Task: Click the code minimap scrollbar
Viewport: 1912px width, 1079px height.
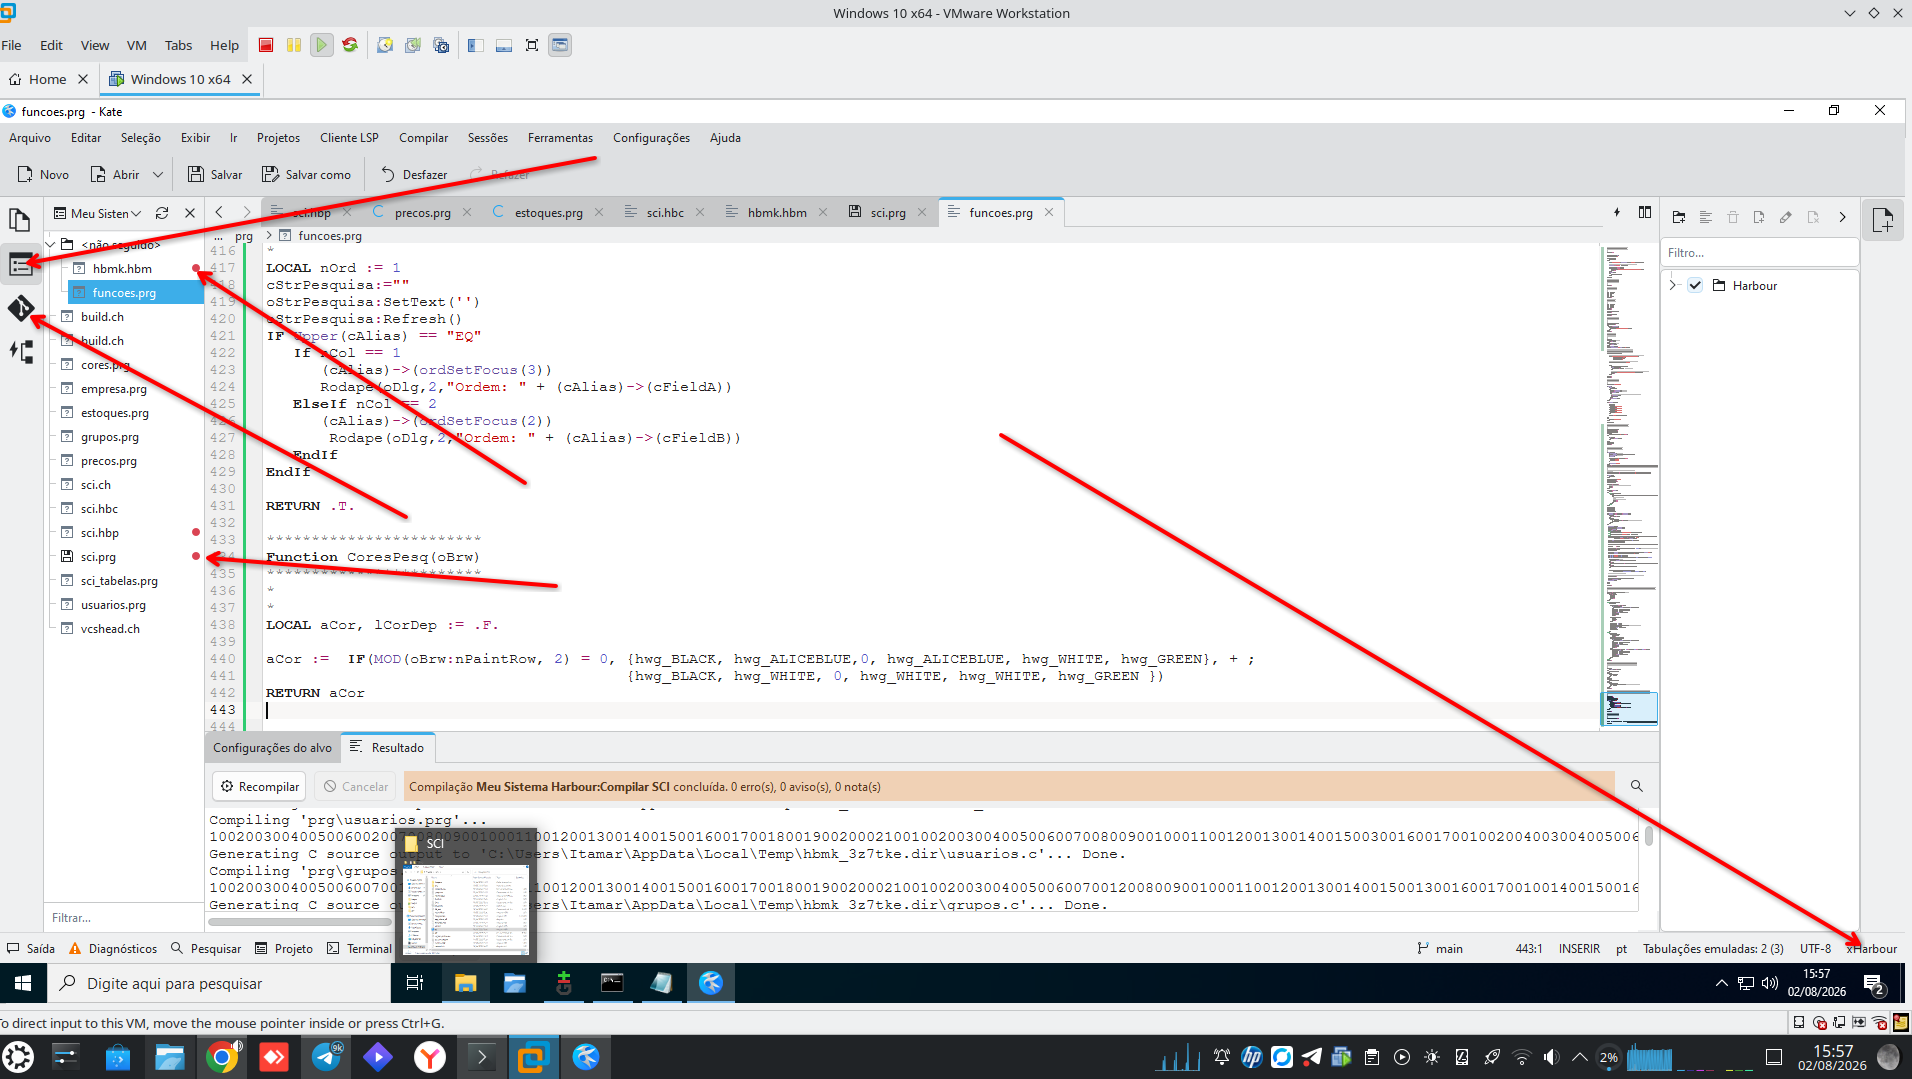Action: coord(1629,485)
